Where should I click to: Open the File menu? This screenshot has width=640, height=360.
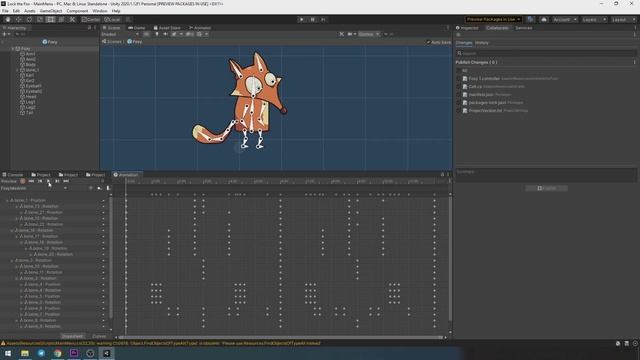[x=5, y=11]
